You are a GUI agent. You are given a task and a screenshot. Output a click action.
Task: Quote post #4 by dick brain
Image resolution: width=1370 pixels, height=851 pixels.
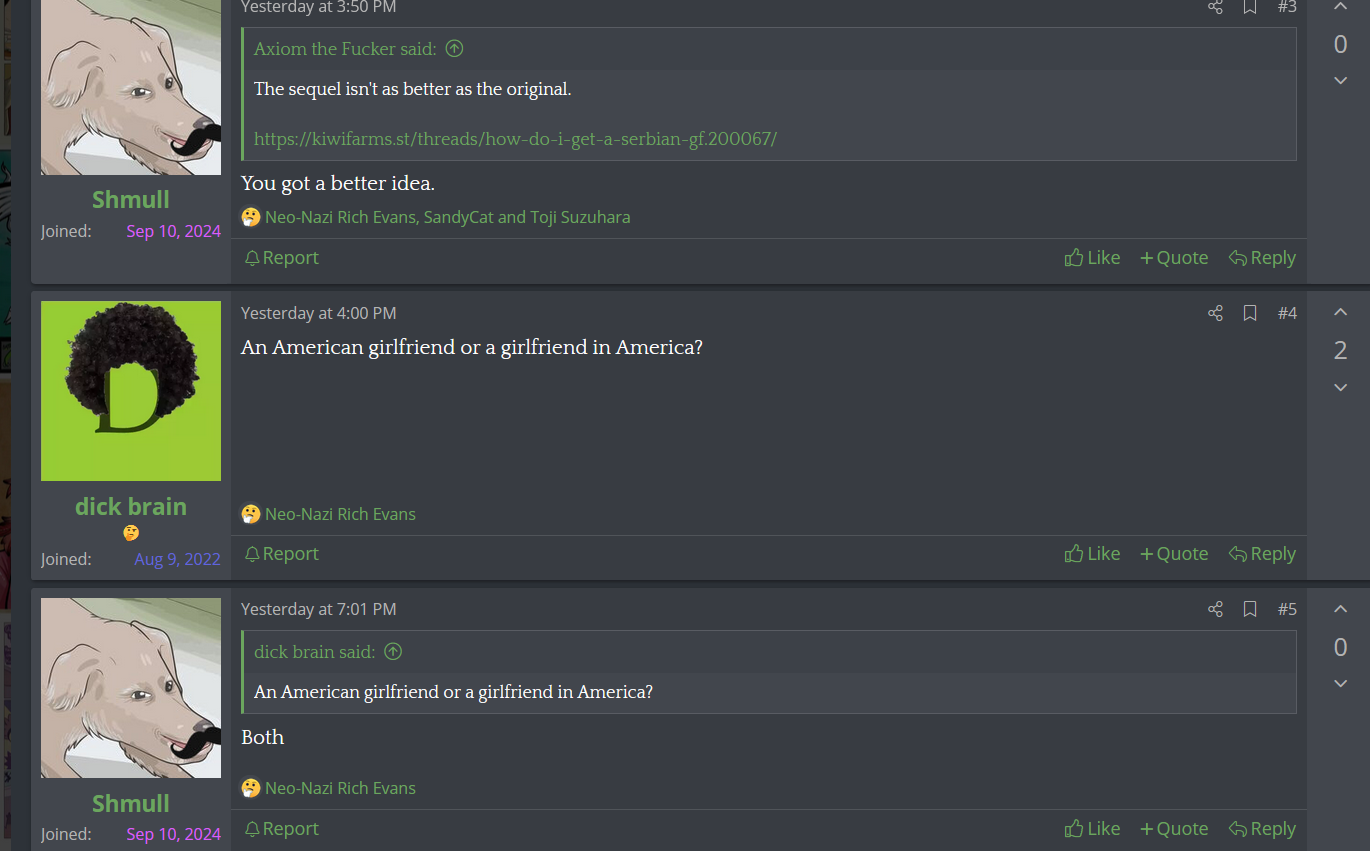(1174, 554)
